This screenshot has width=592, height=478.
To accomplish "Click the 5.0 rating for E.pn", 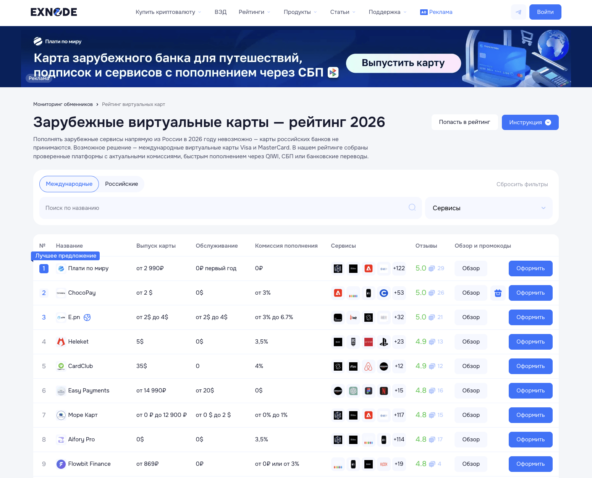I will [x=421, y=317].
